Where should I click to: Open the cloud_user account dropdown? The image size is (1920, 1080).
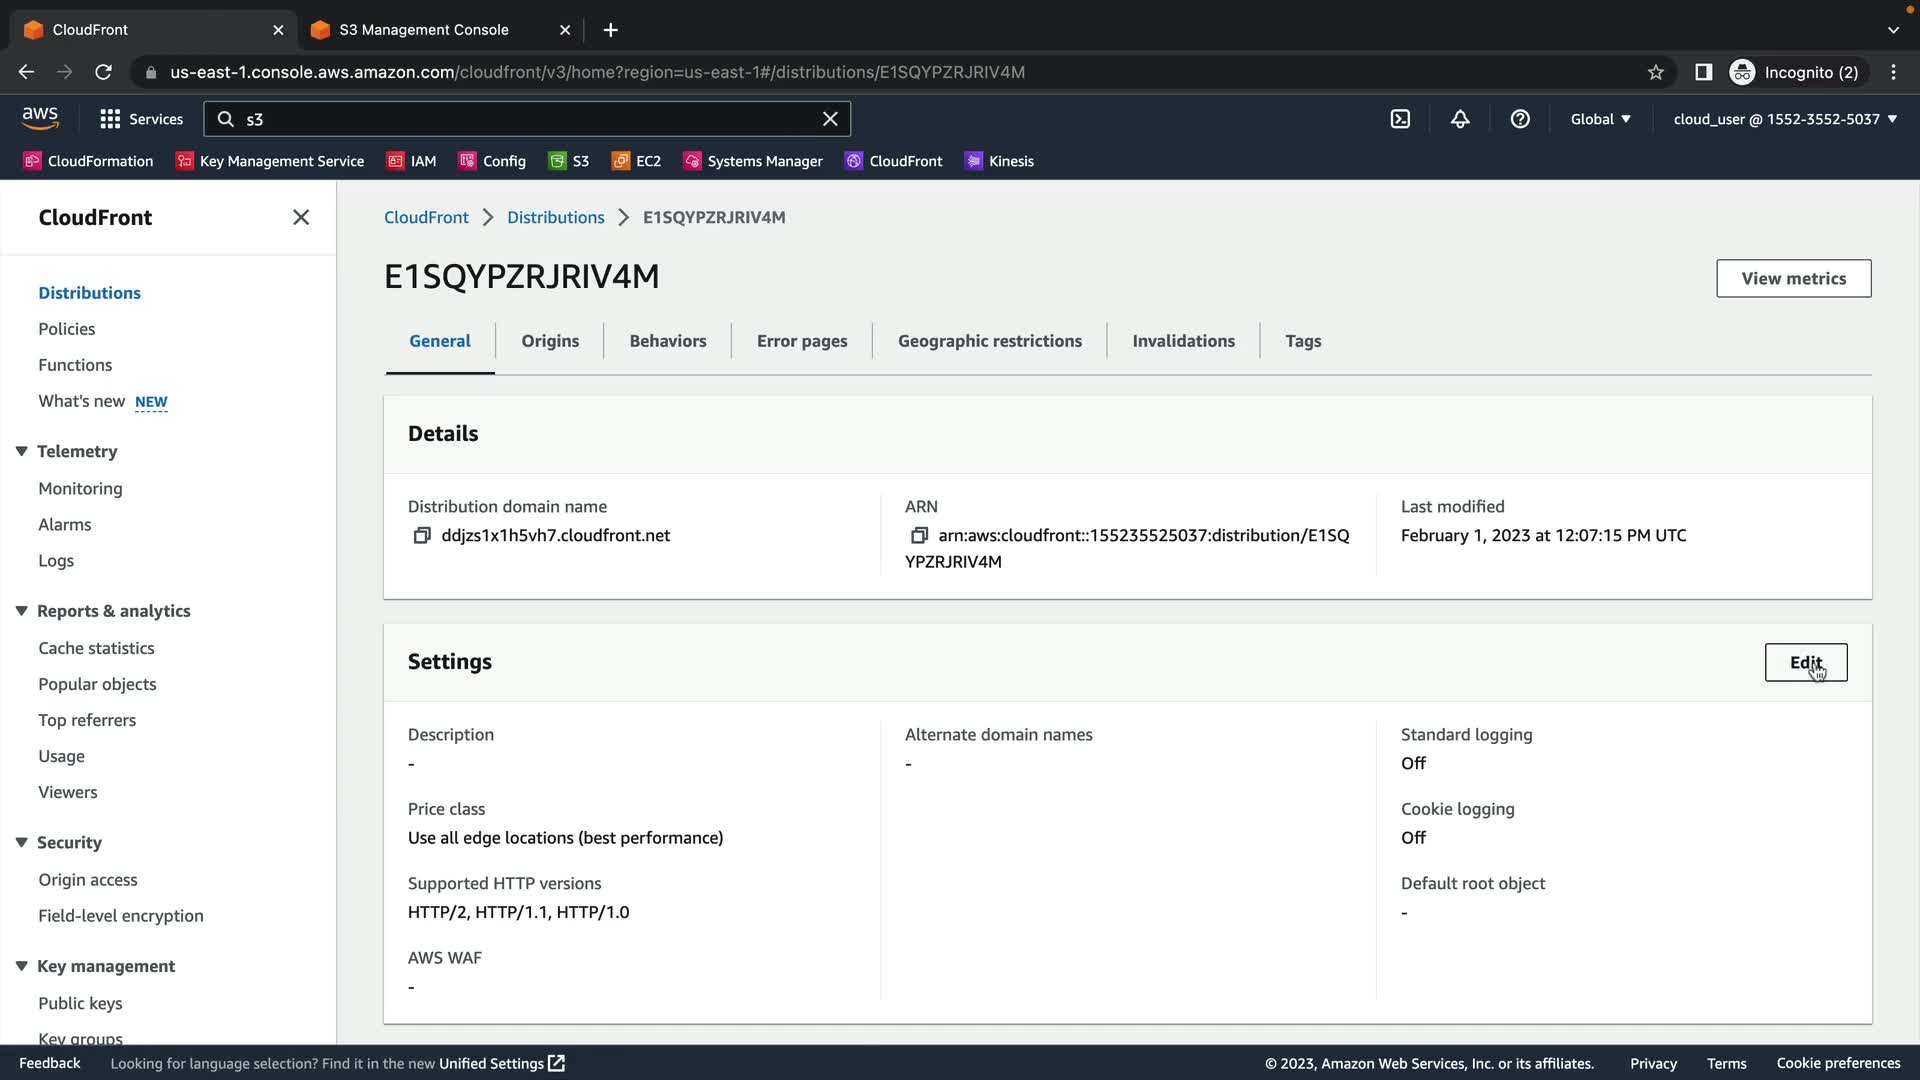[1785, 119]
